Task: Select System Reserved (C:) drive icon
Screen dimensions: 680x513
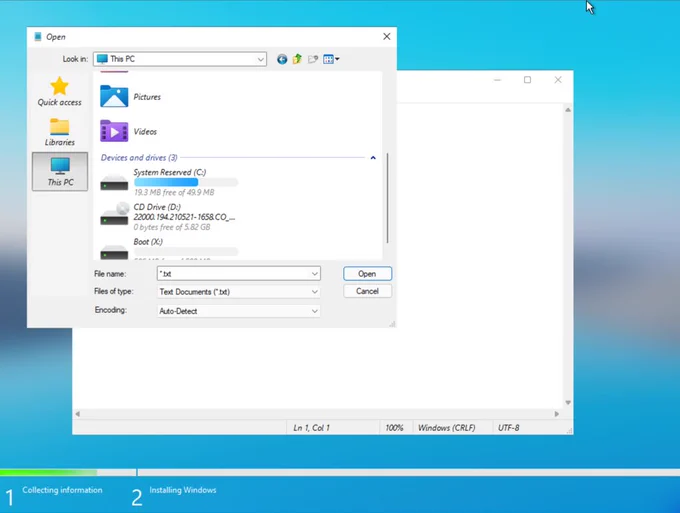Action: pos(114,183)
